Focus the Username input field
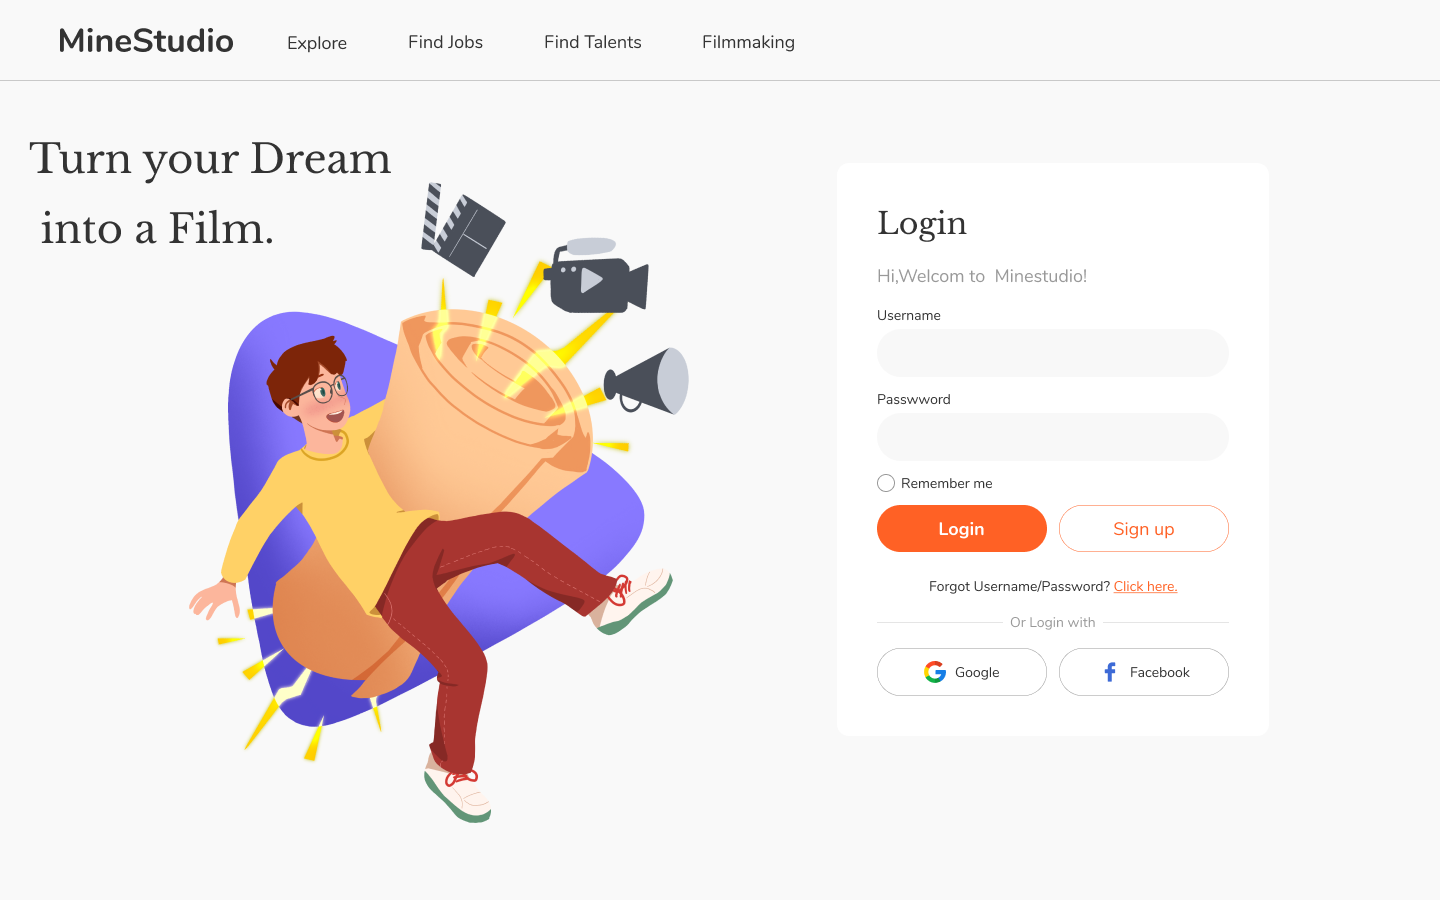The image size is (1440, 900). click(1053, 353)
